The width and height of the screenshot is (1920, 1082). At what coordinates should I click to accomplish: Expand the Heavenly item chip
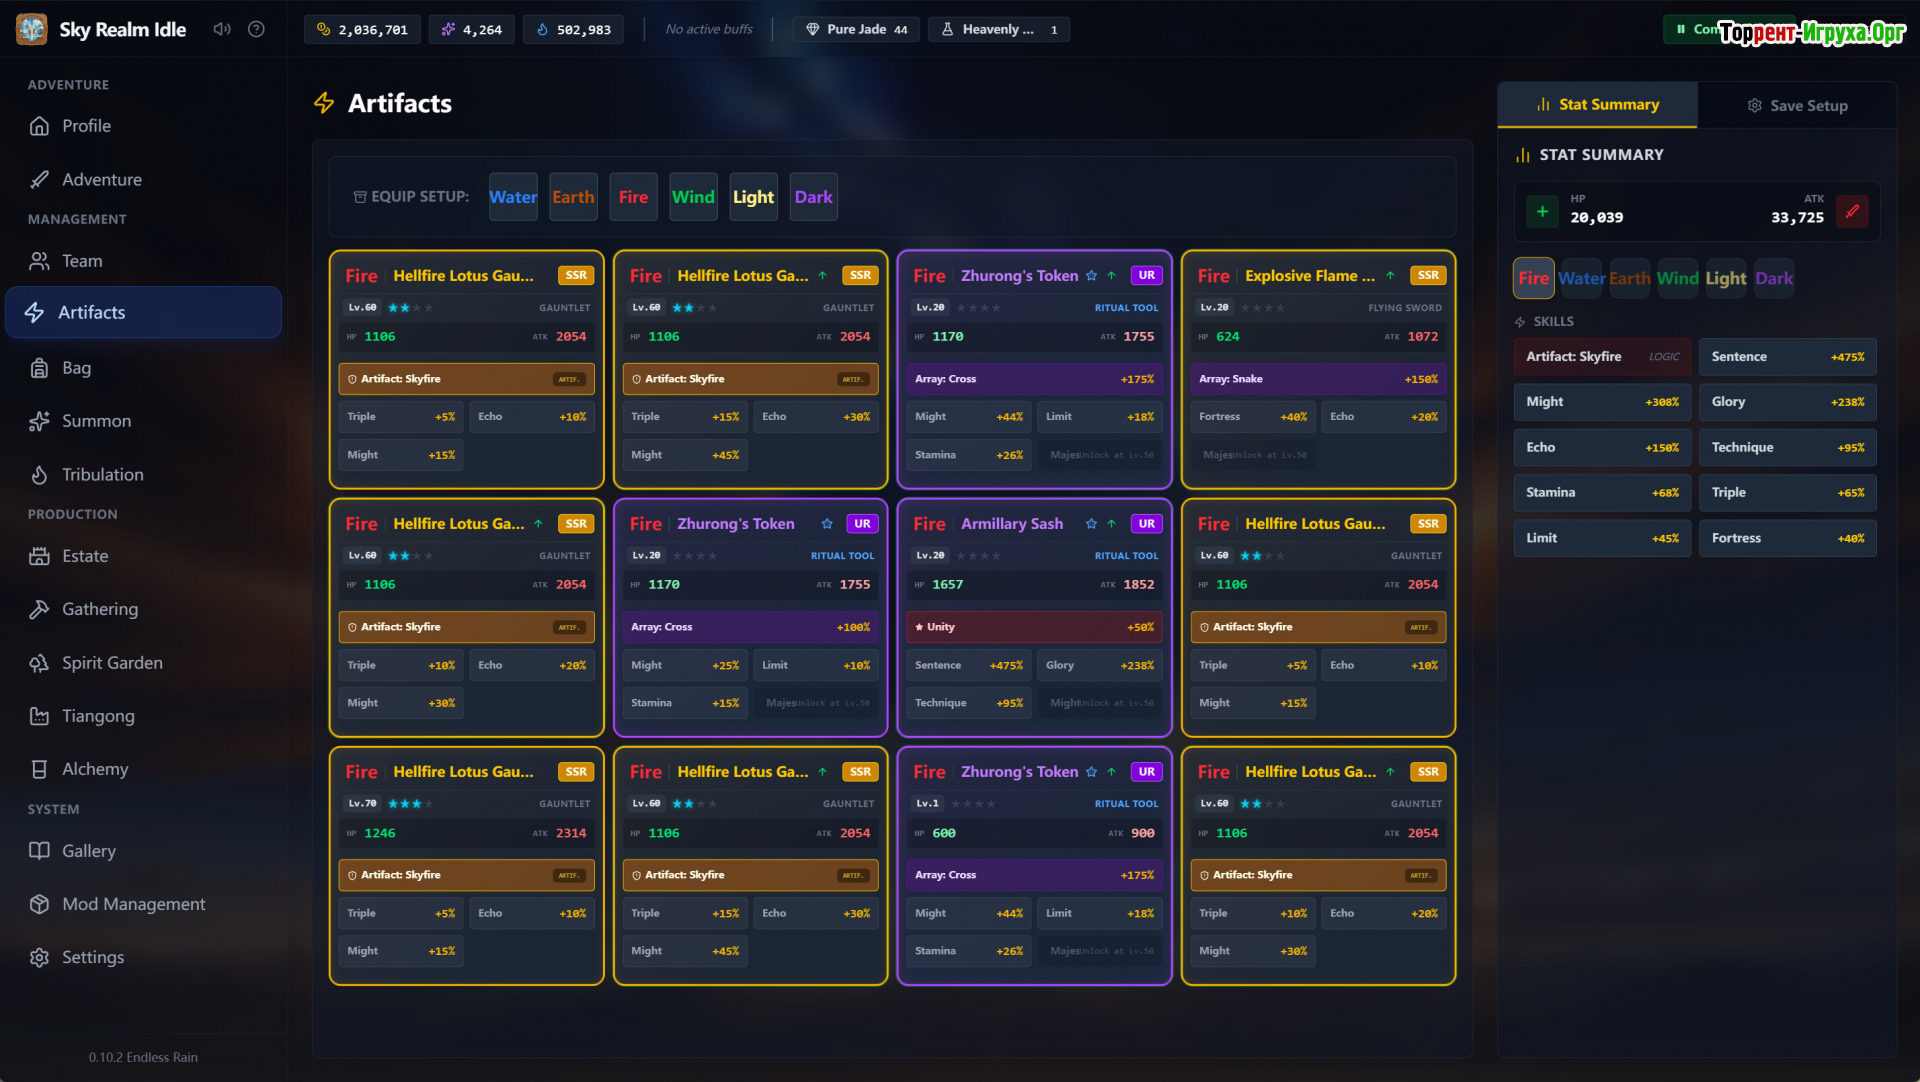click(x=998, y=29)
